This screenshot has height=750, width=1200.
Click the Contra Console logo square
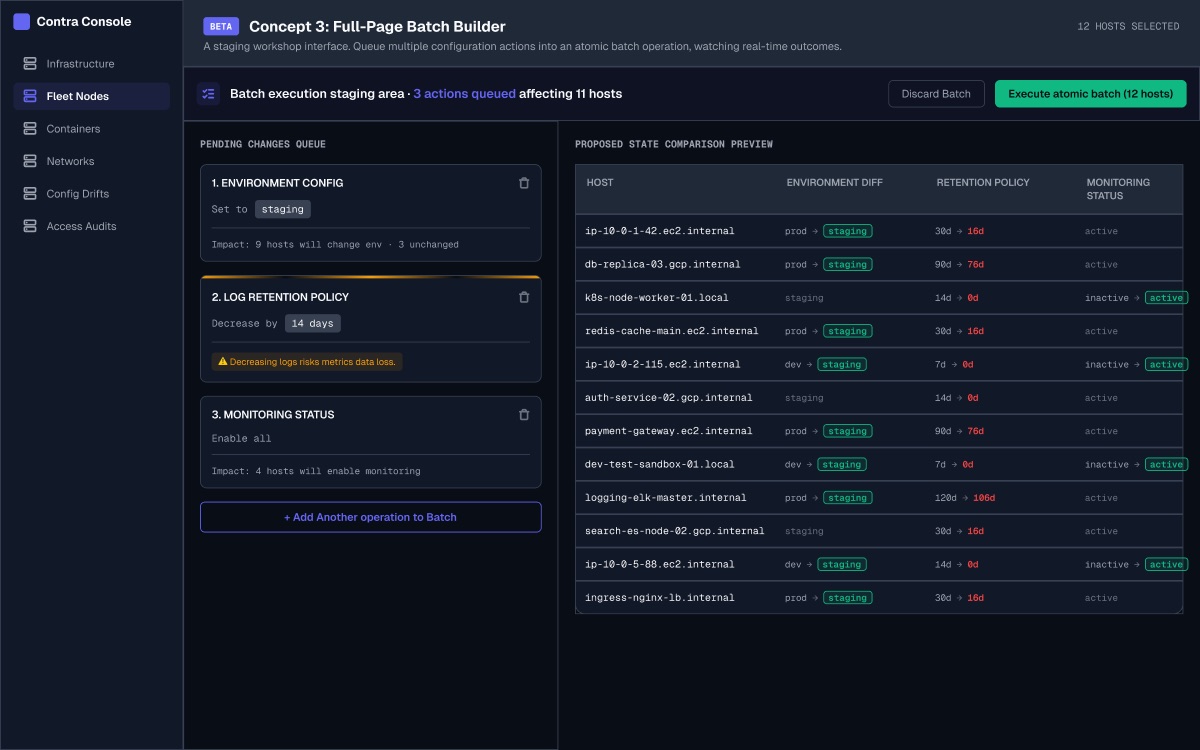point(21,21)
